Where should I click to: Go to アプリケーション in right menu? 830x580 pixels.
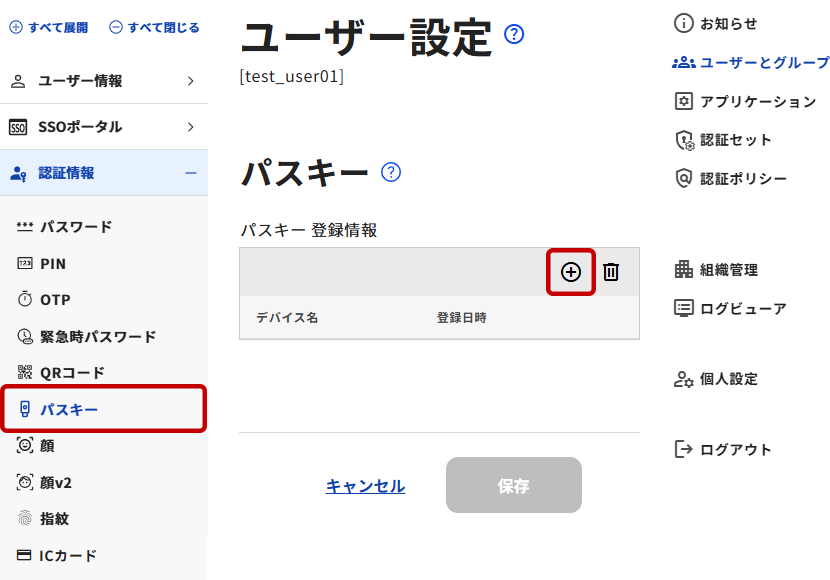point(745,101)
